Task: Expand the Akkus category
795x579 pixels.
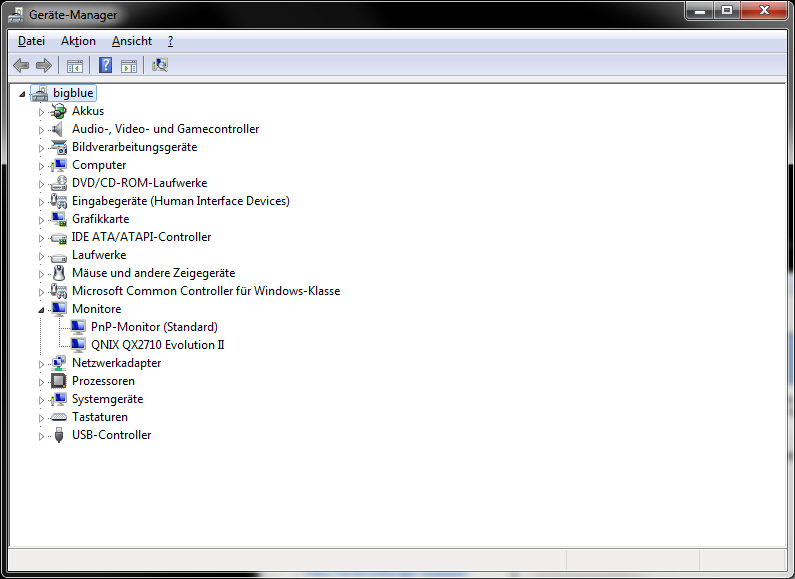Action: (x=42, y=112)
